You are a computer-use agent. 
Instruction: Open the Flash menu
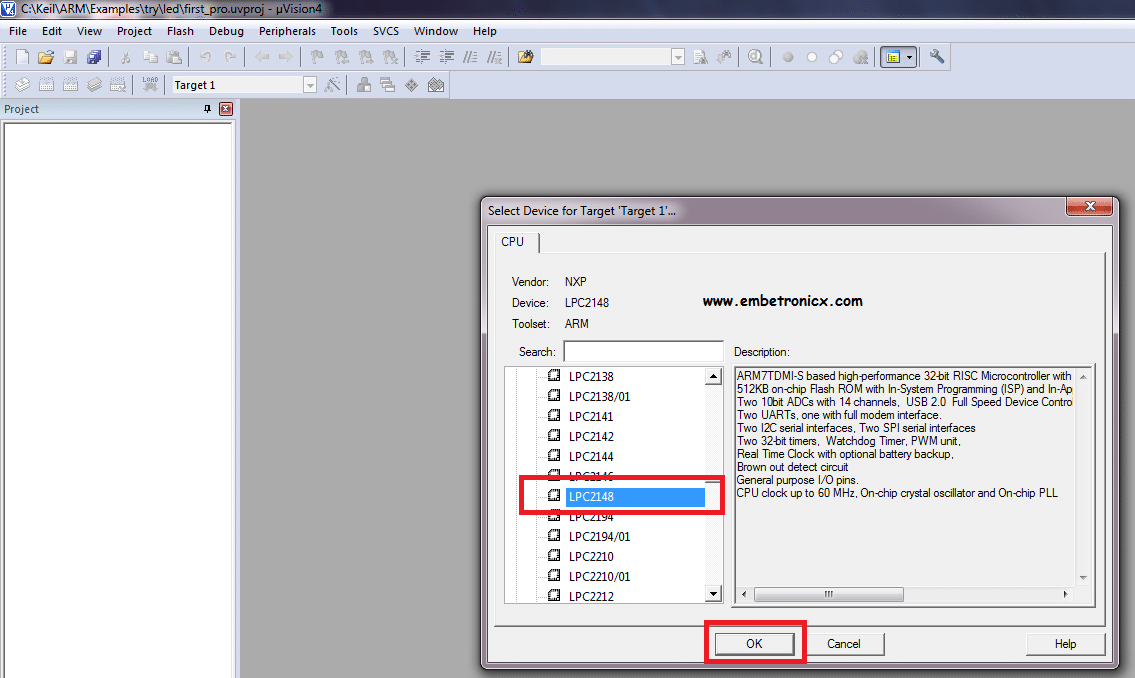click(180, 31)
